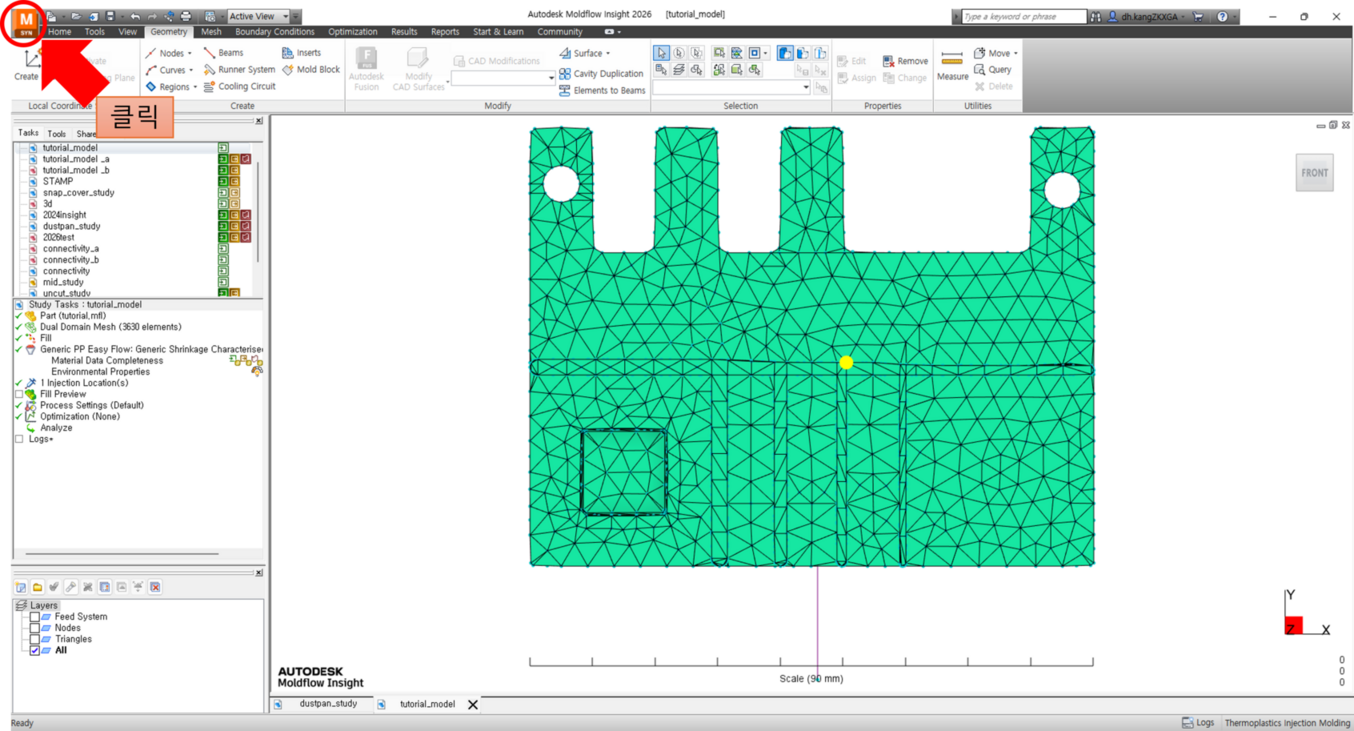Open the Surface dropdown menu
The height and width of the screenshot is (731, 1354).
pyautogui.click(x=585, y=53)
